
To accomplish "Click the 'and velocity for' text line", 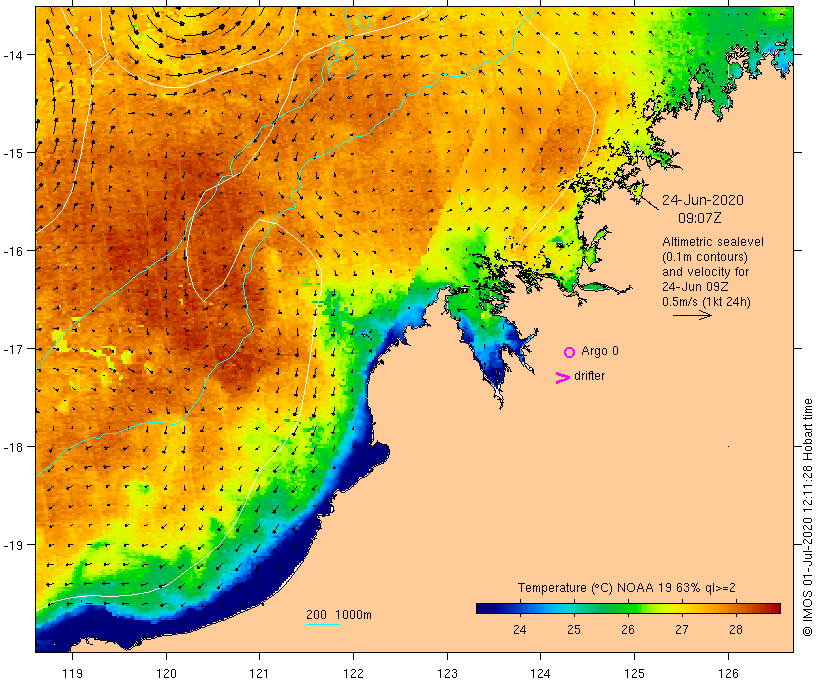I will [x=705, y=272].
